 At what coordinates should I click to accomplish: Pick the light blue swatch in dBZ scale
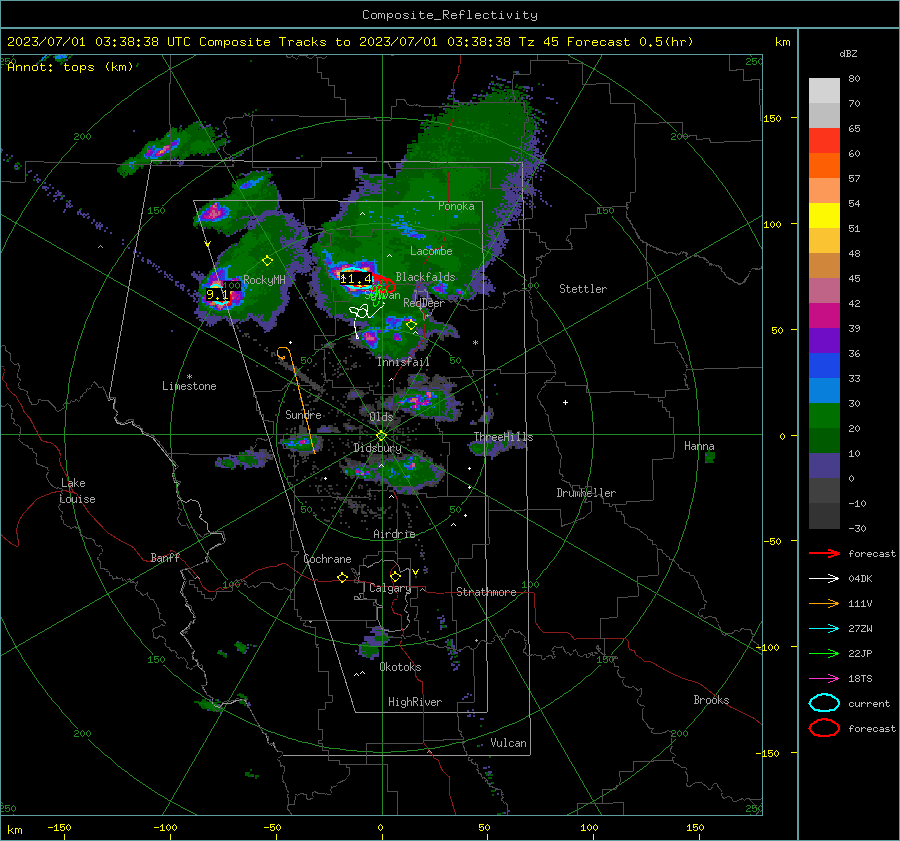click(x=824, y=391)
